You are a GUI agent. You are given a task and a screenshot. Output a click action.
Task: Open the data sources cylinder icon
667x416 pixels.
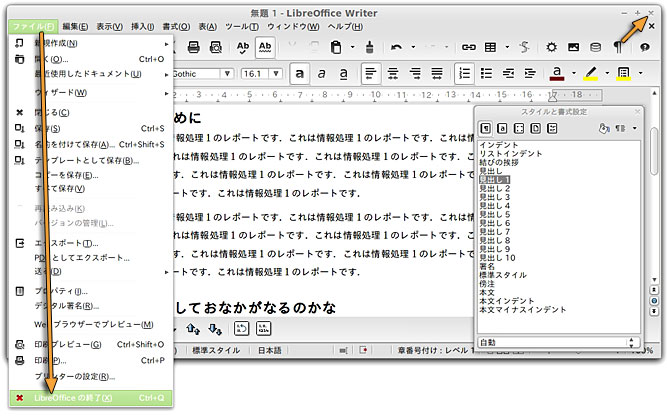tap(596, 47)
